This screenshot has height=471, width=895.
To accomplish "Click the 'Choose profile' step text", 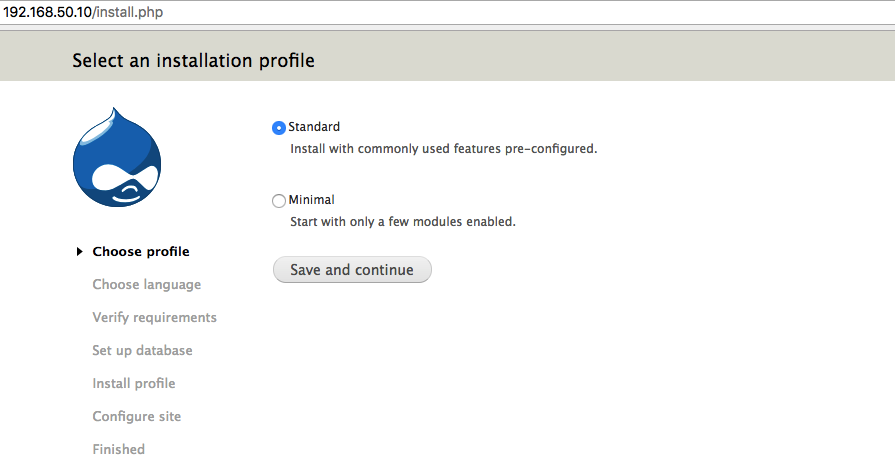I will [141, 252].
